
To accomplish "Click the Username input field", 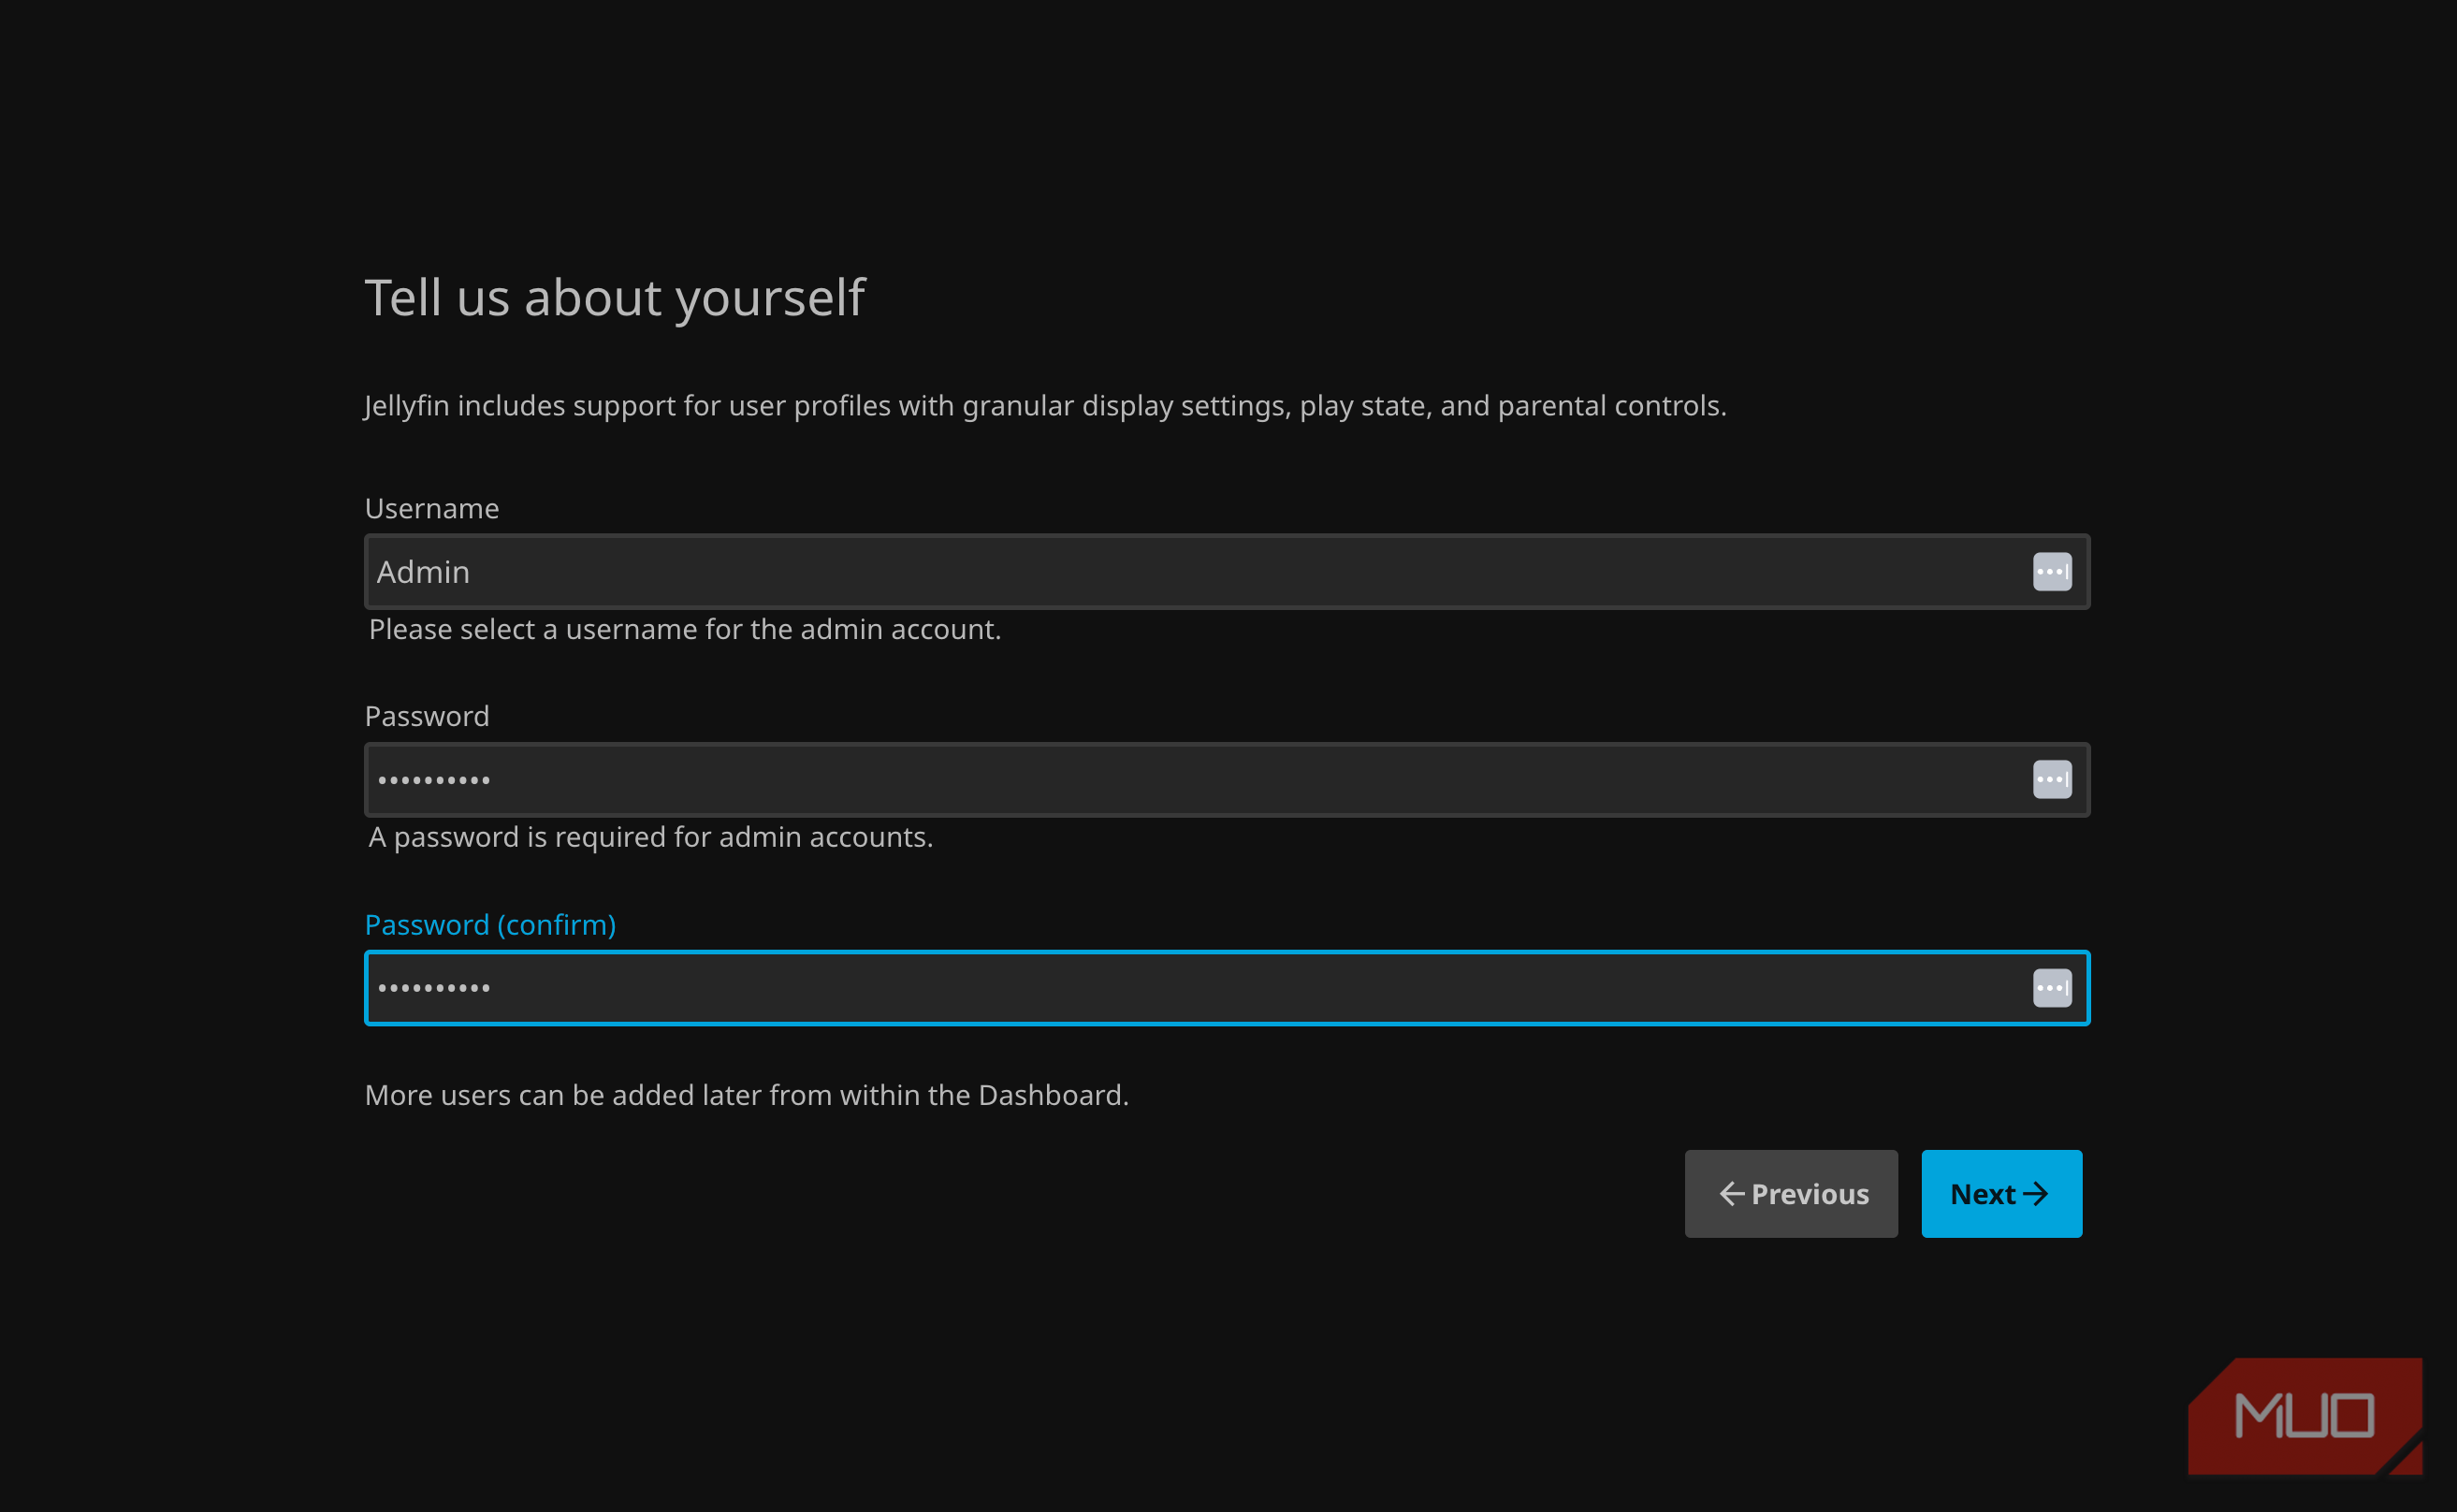I will [1227, 572].
